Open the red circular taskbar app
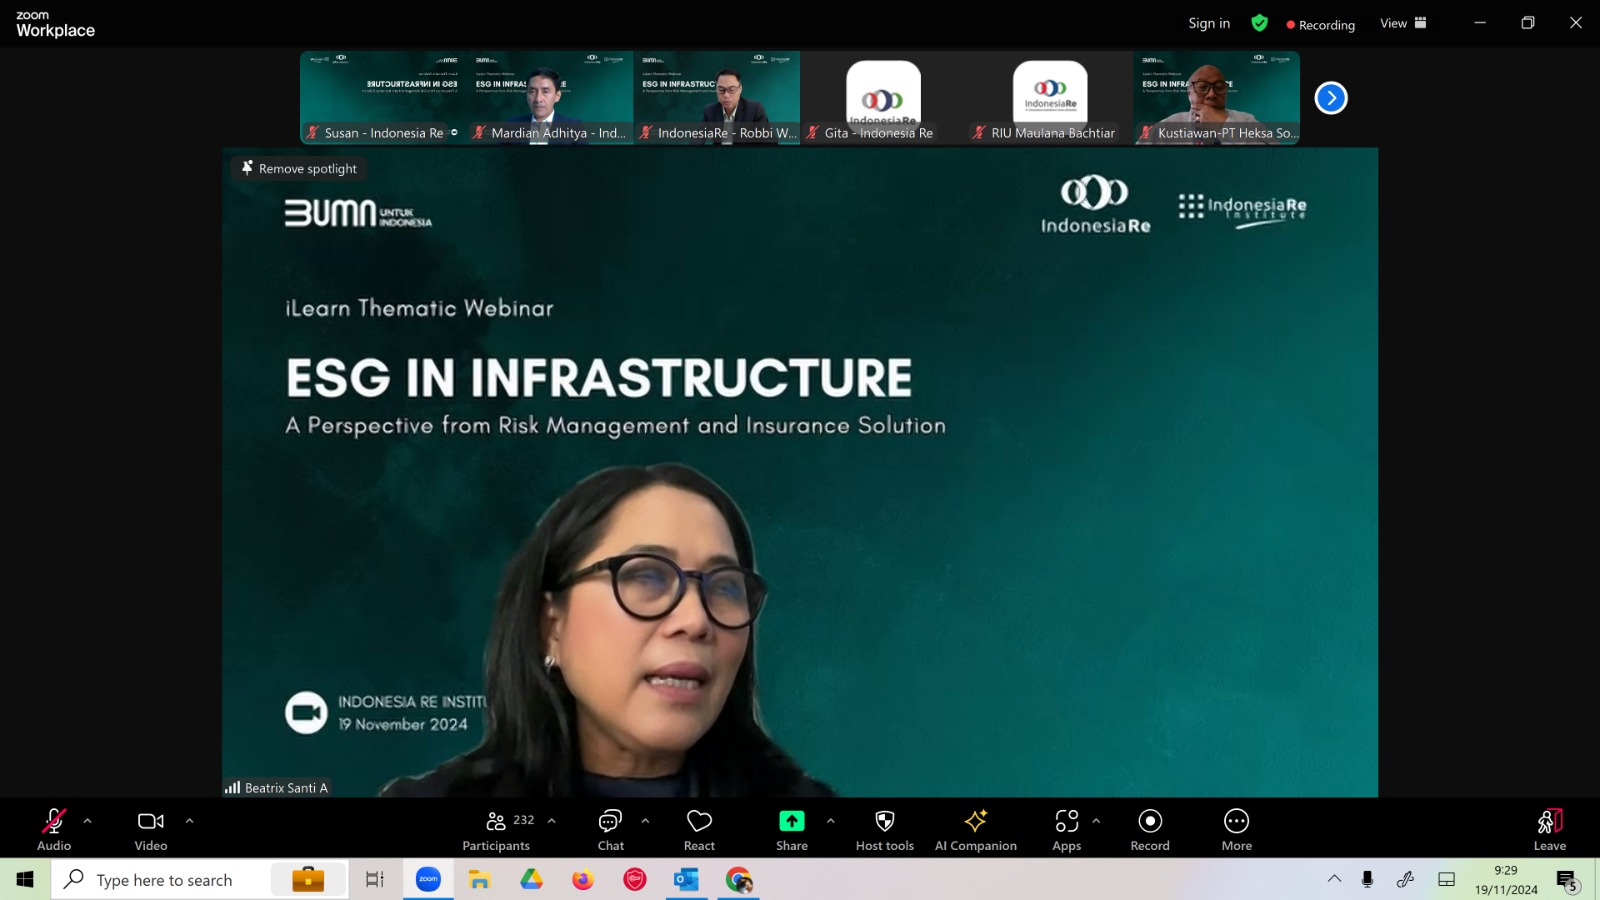The width and height of the screenshot is (1600, 900). [635, 879]
